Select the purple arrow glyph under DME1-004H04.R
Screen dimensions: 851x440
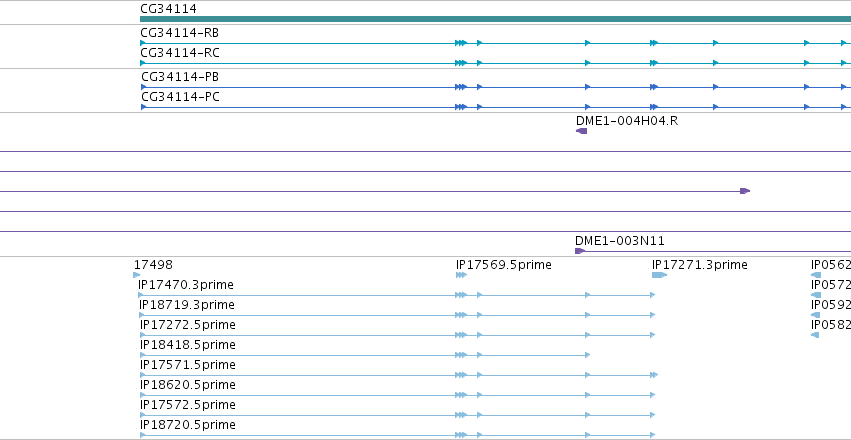pos(581,131)
